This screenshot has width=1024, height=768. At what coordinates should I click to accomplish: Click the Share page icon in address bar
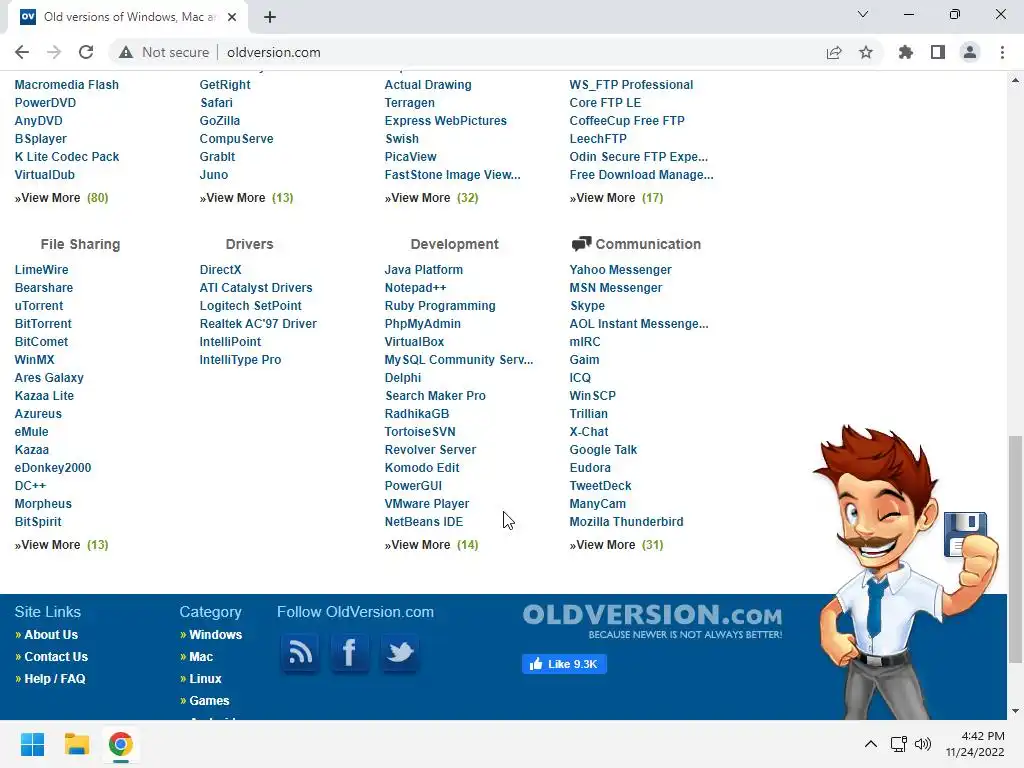click(x=834, y=52)
